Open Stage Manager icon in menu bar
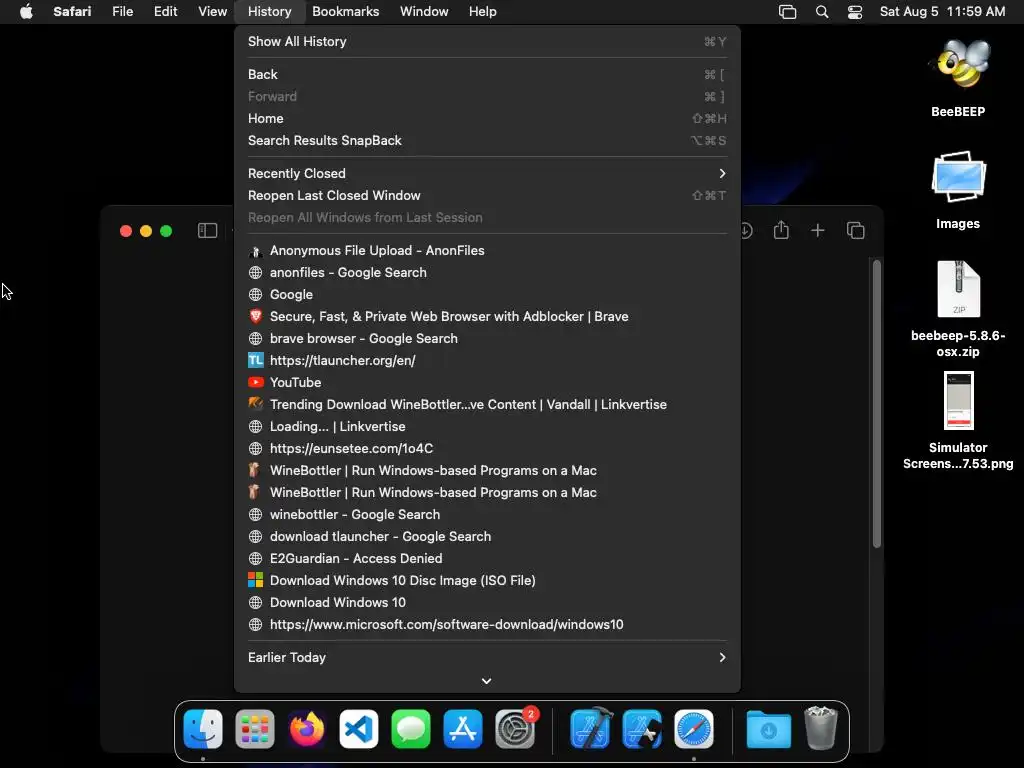This screenshot has height=768, width=1024. [788, 12]
